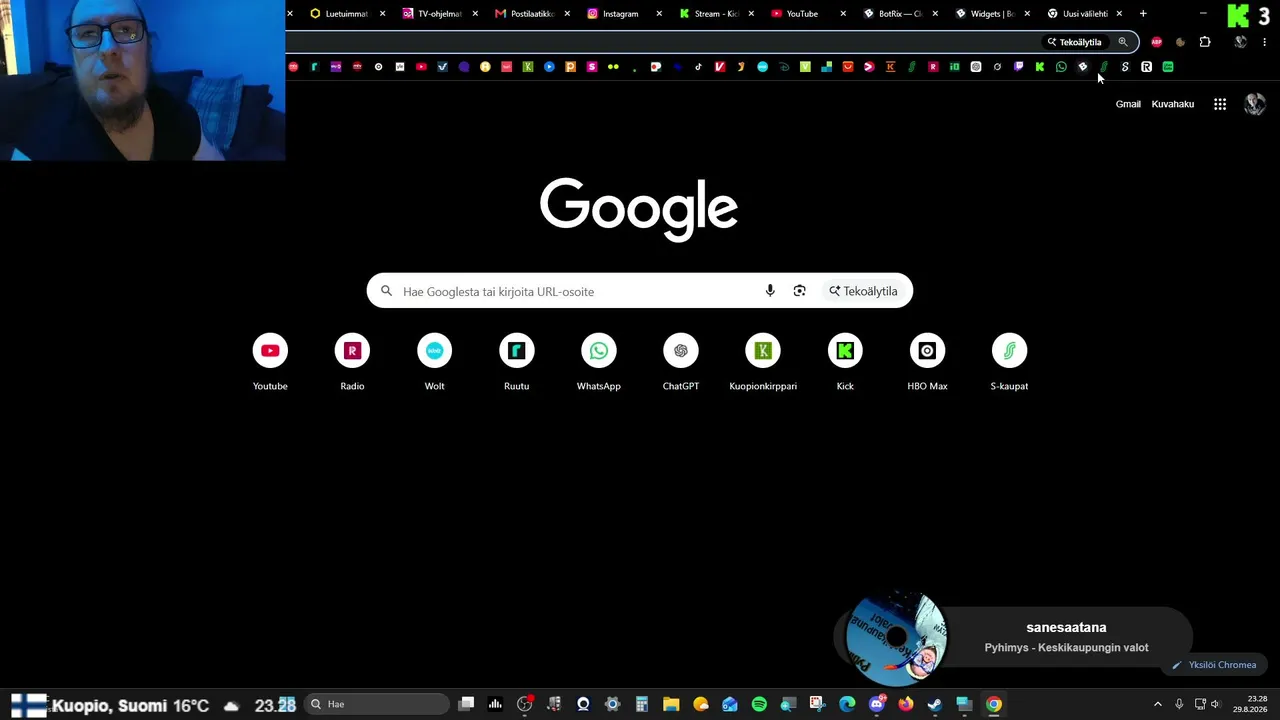Open the Chrome extensions puzzle icon
The width and height of the screenshot is (1280, 720).
click(1205, 42)
